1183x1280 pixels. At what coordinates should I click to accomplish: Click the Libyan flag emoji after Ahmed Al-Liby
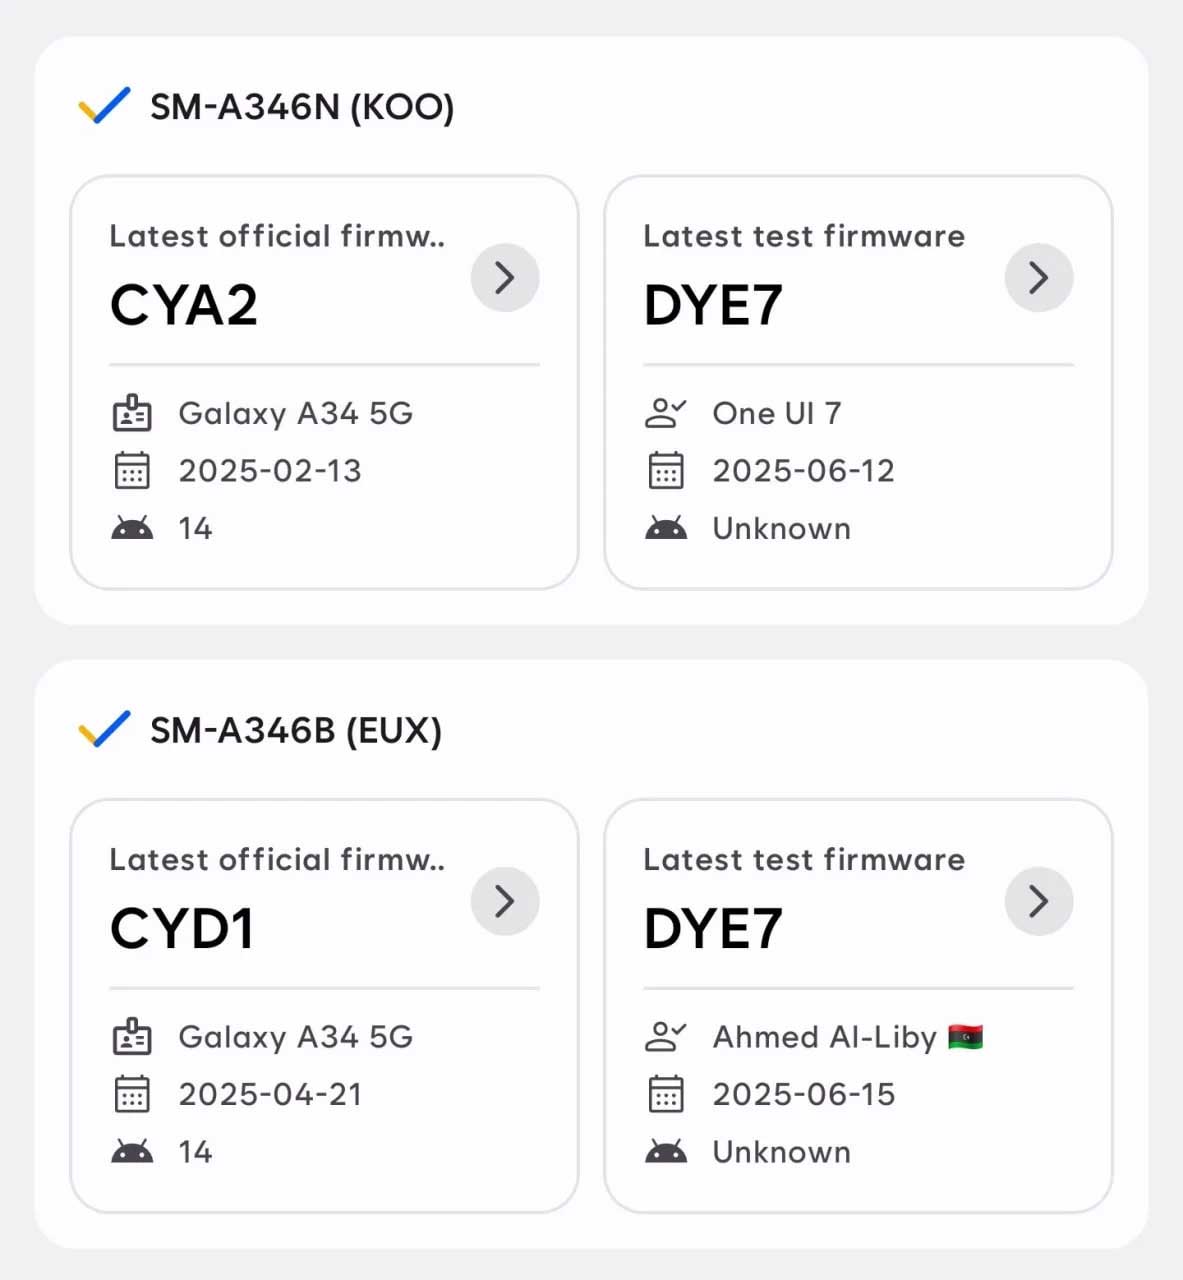point(965,1037)
